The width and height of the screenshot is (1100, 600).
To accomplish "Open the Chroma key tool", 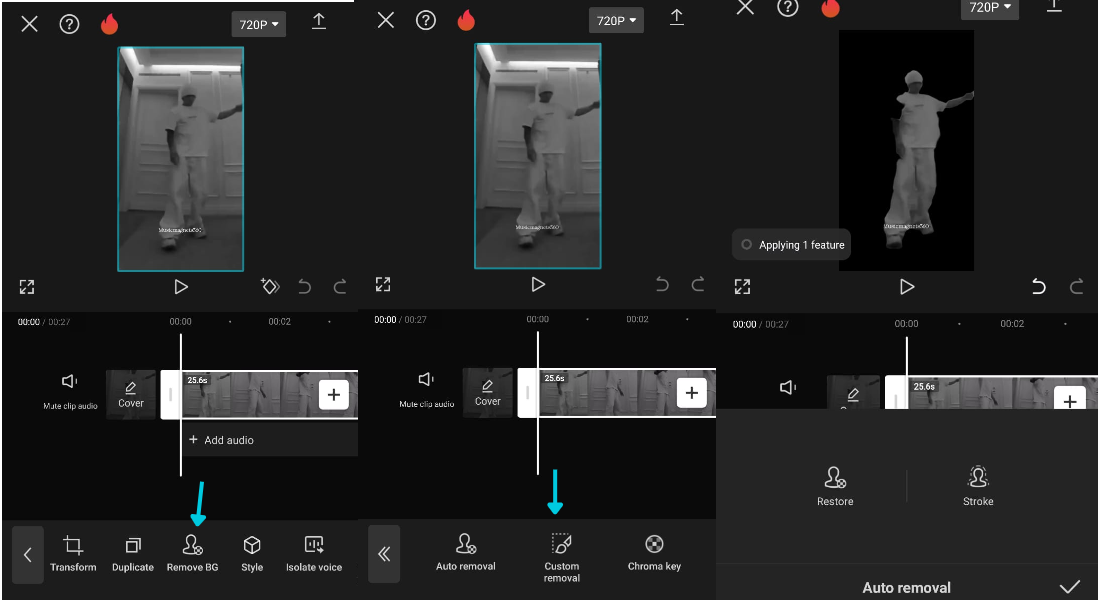I will pos(653,554).
